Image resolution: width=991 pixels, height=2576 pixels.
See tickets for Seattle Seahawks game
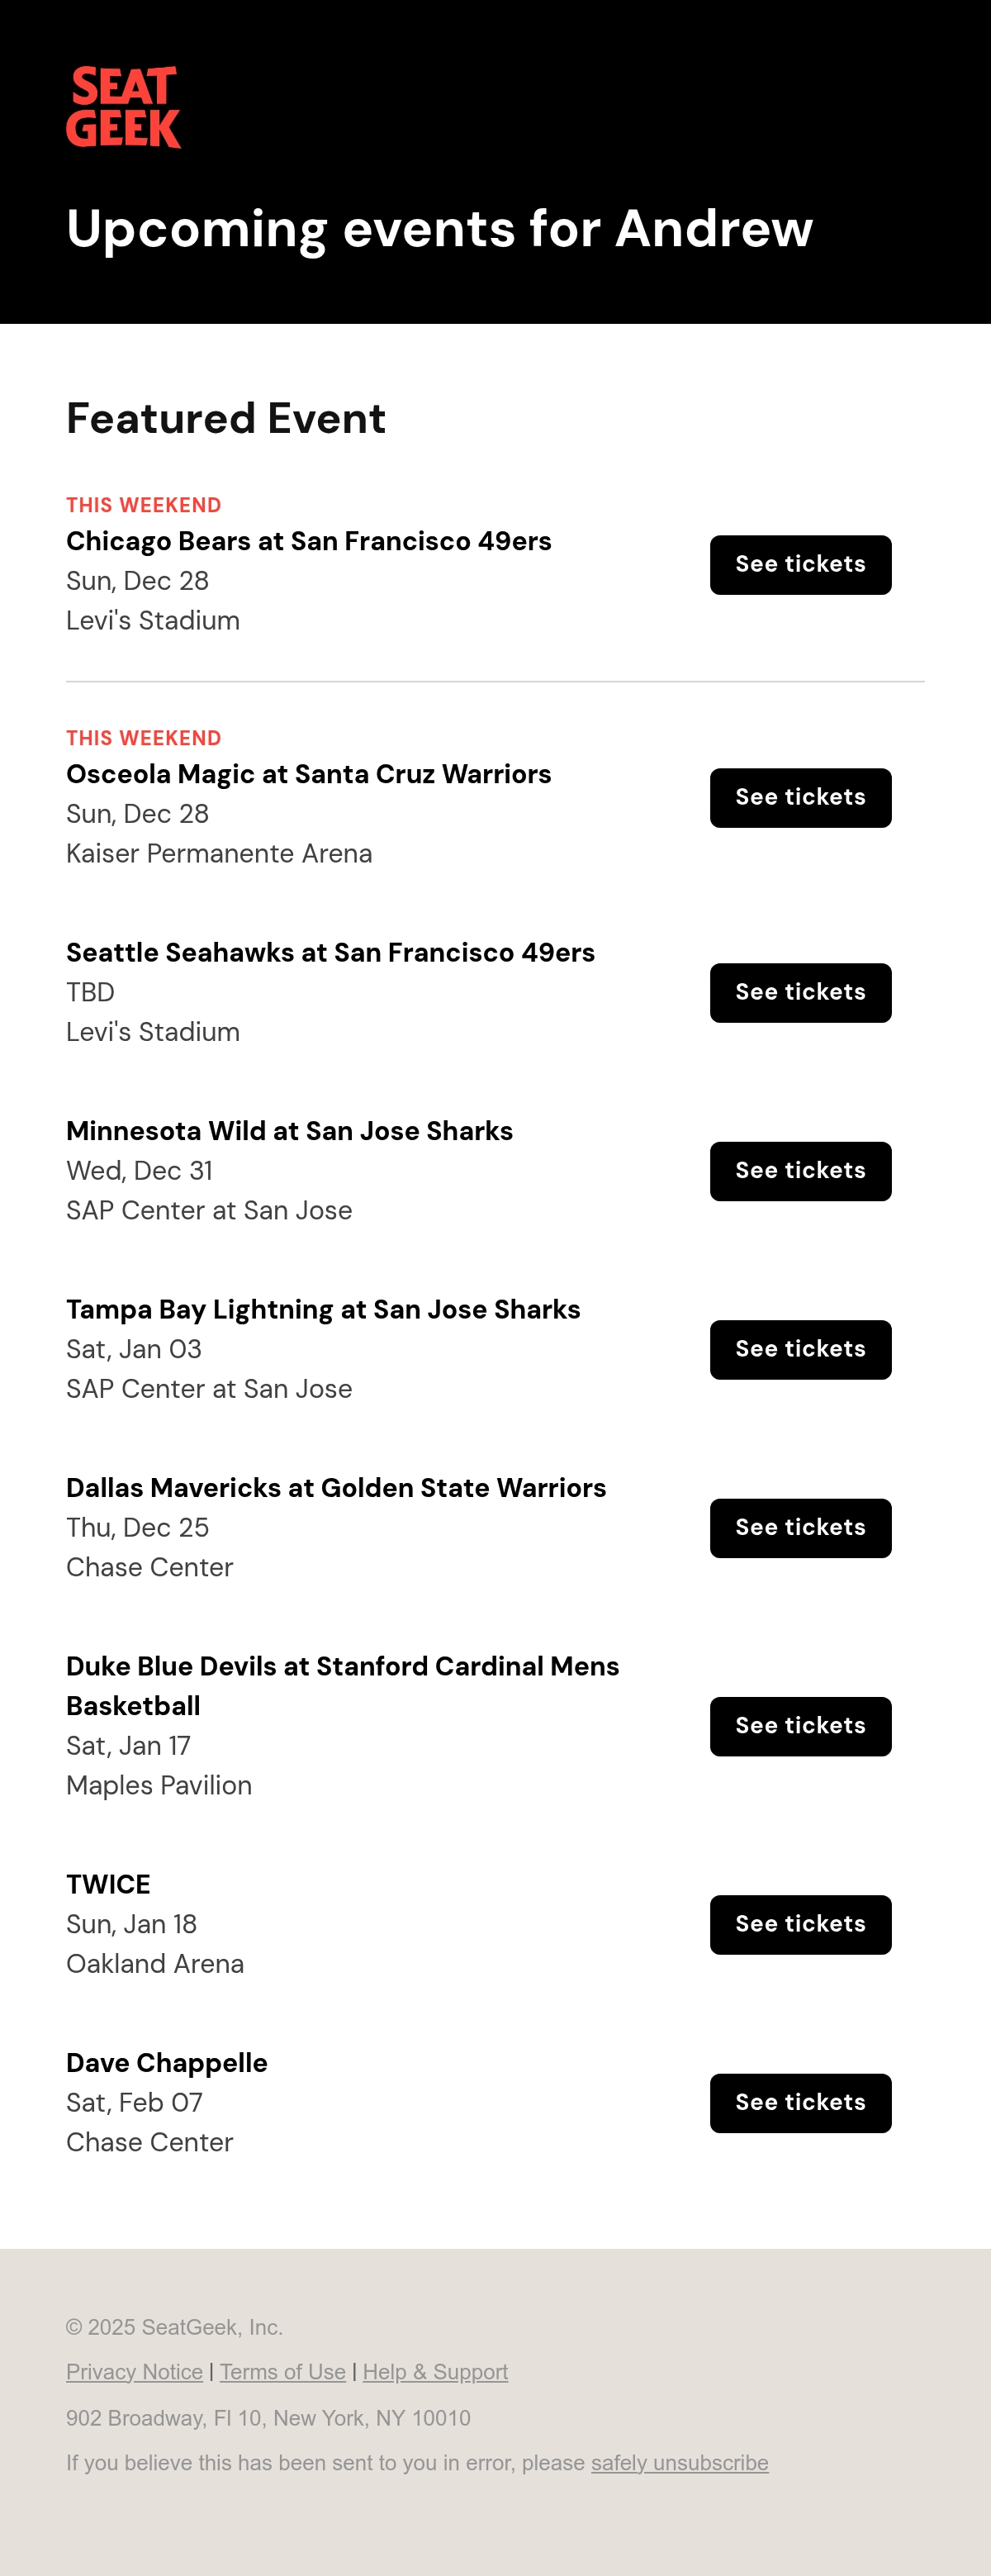(800, 993)
